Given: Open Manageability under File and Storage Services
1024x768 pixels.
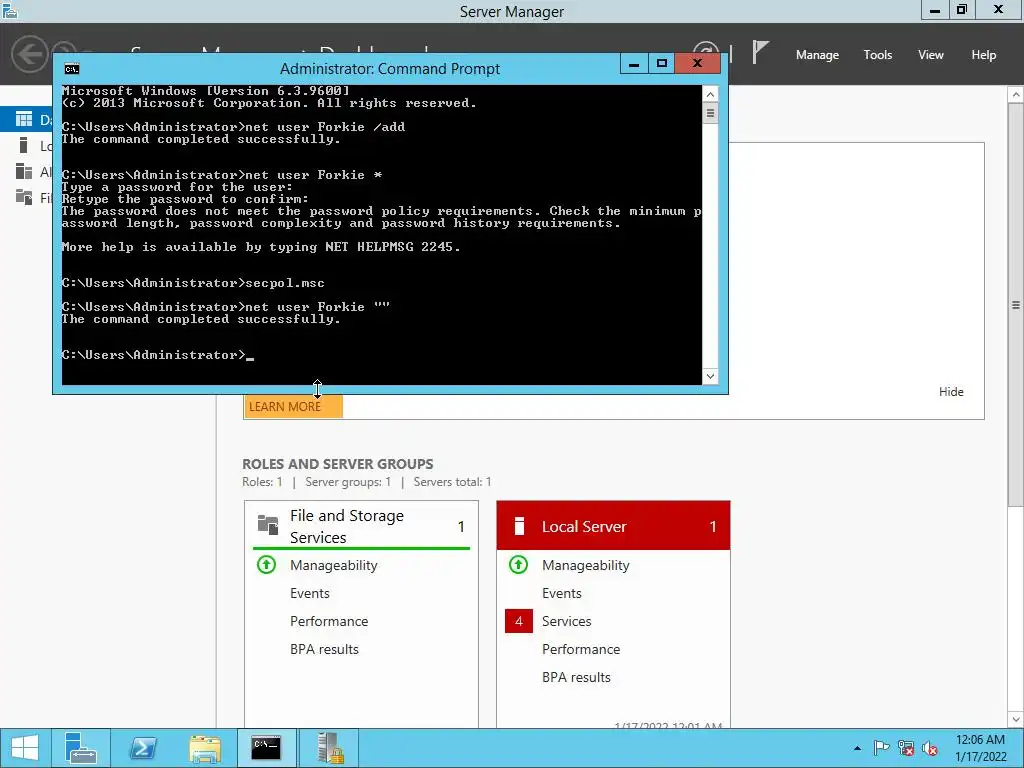Looking at the screenshot, I should pos(334,566).
